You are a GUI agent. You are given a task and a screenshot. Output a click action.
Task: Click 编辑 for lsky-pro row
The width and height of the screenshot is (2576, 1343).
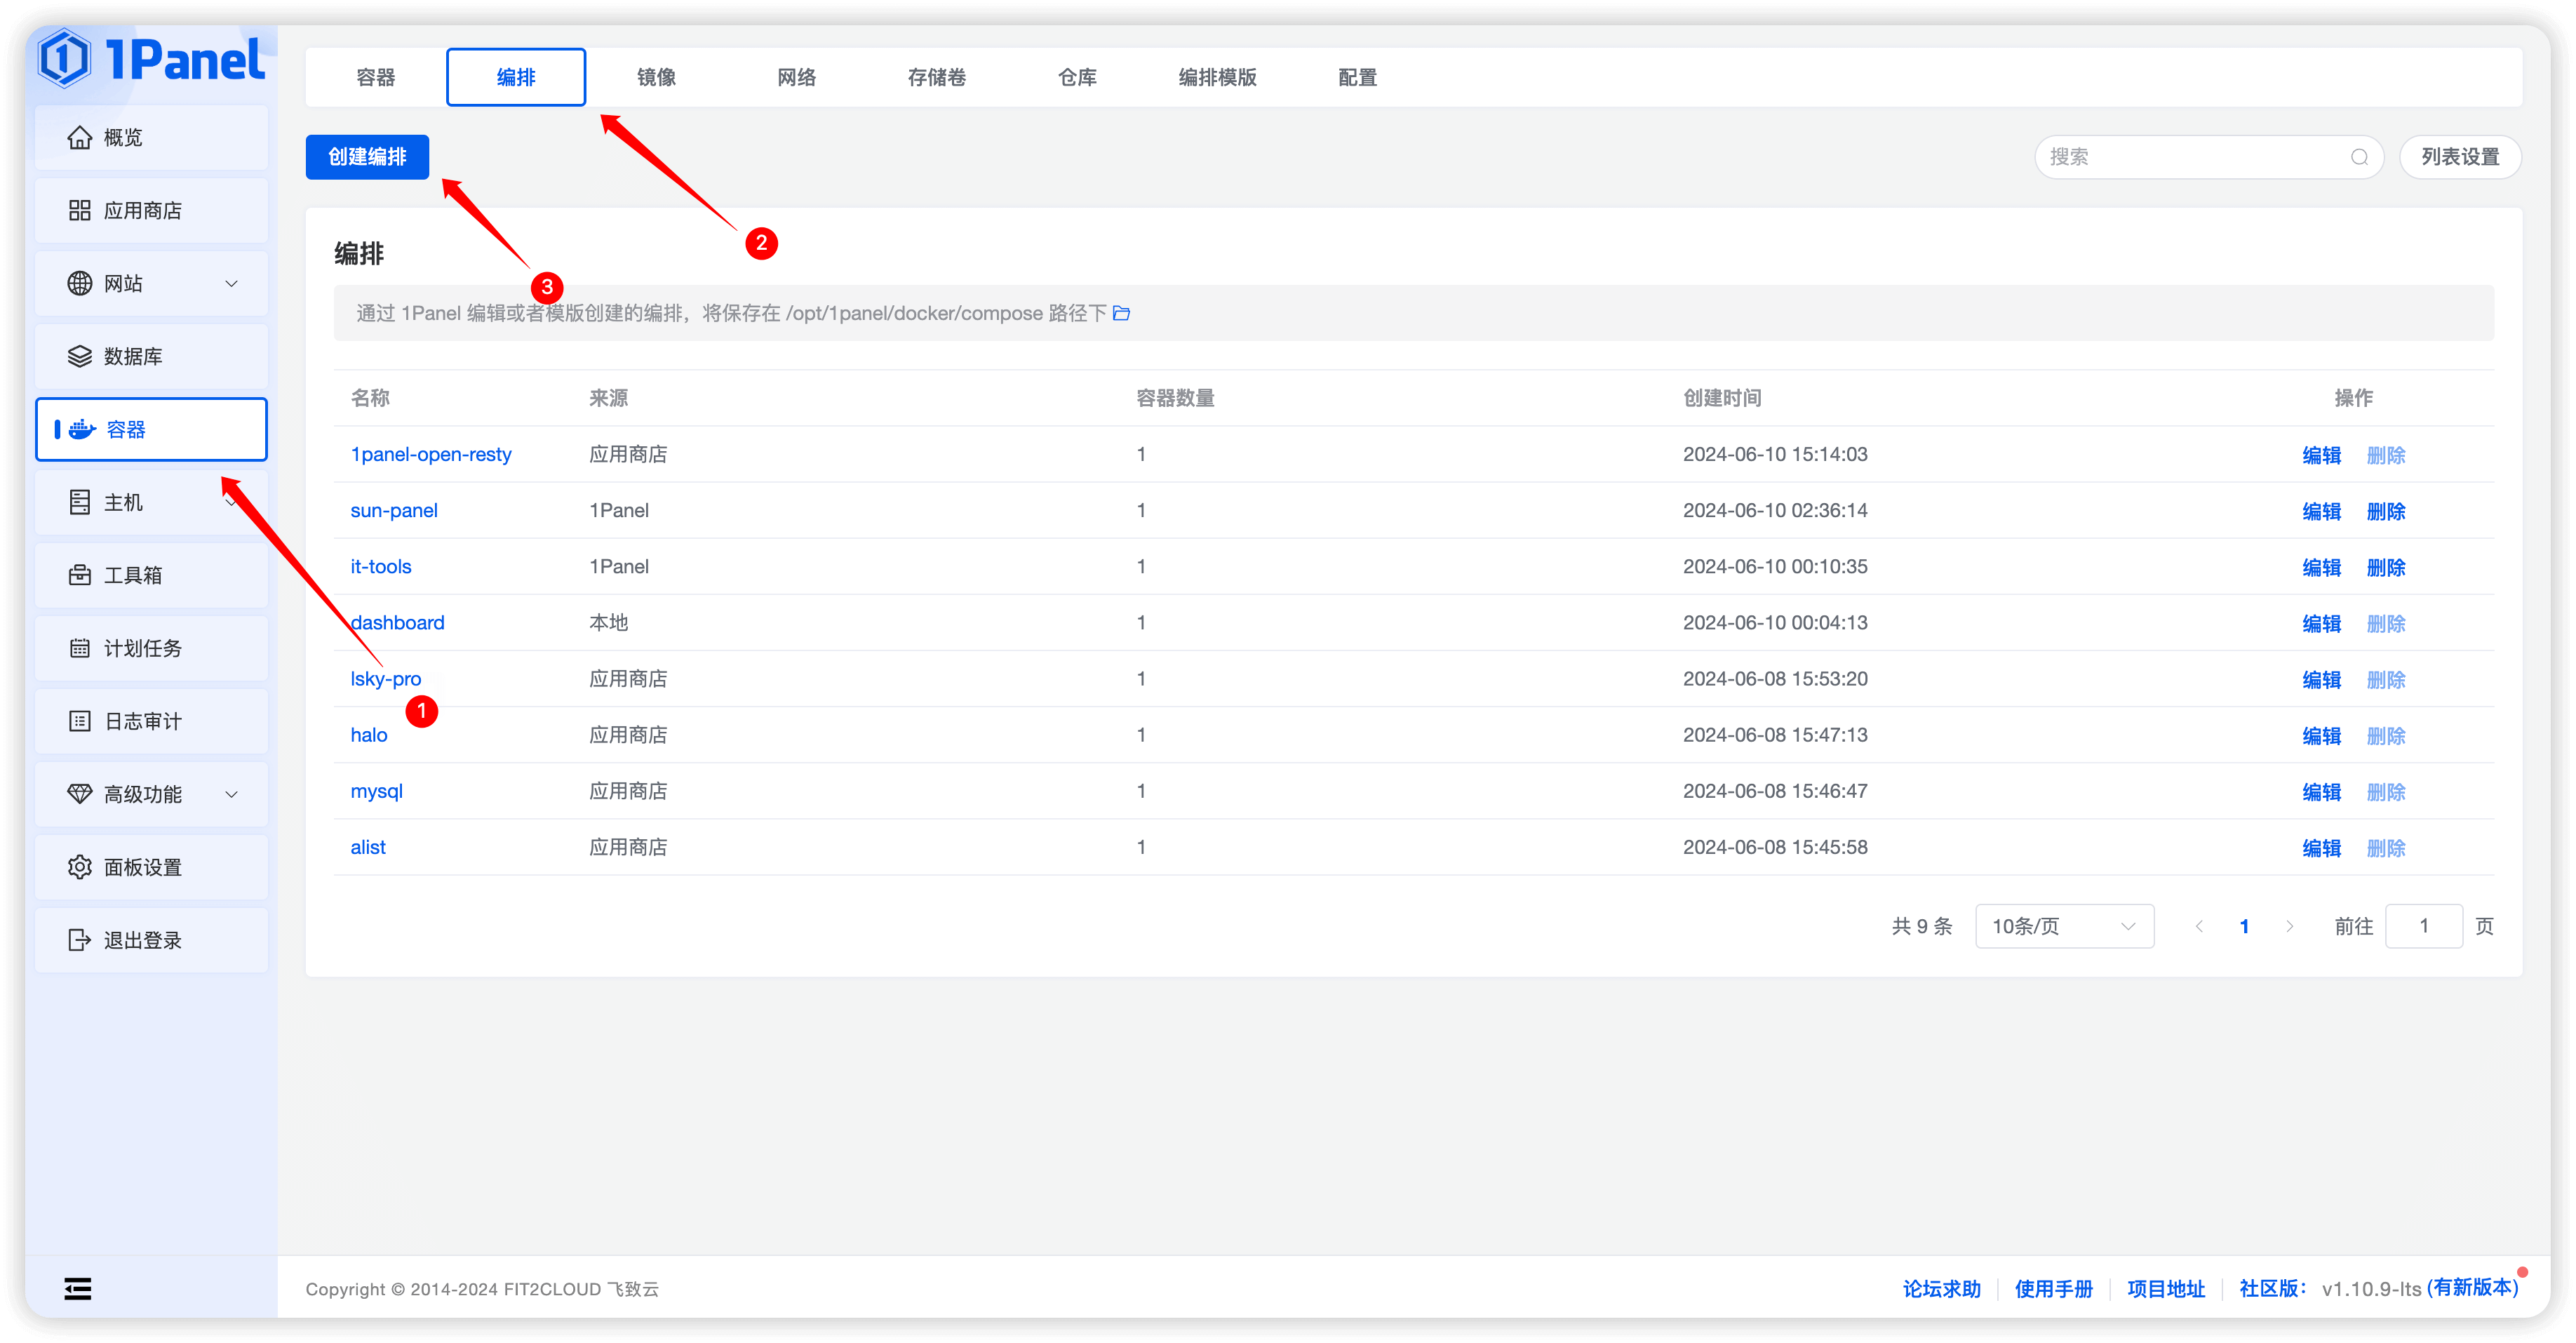pos(2321,679)
